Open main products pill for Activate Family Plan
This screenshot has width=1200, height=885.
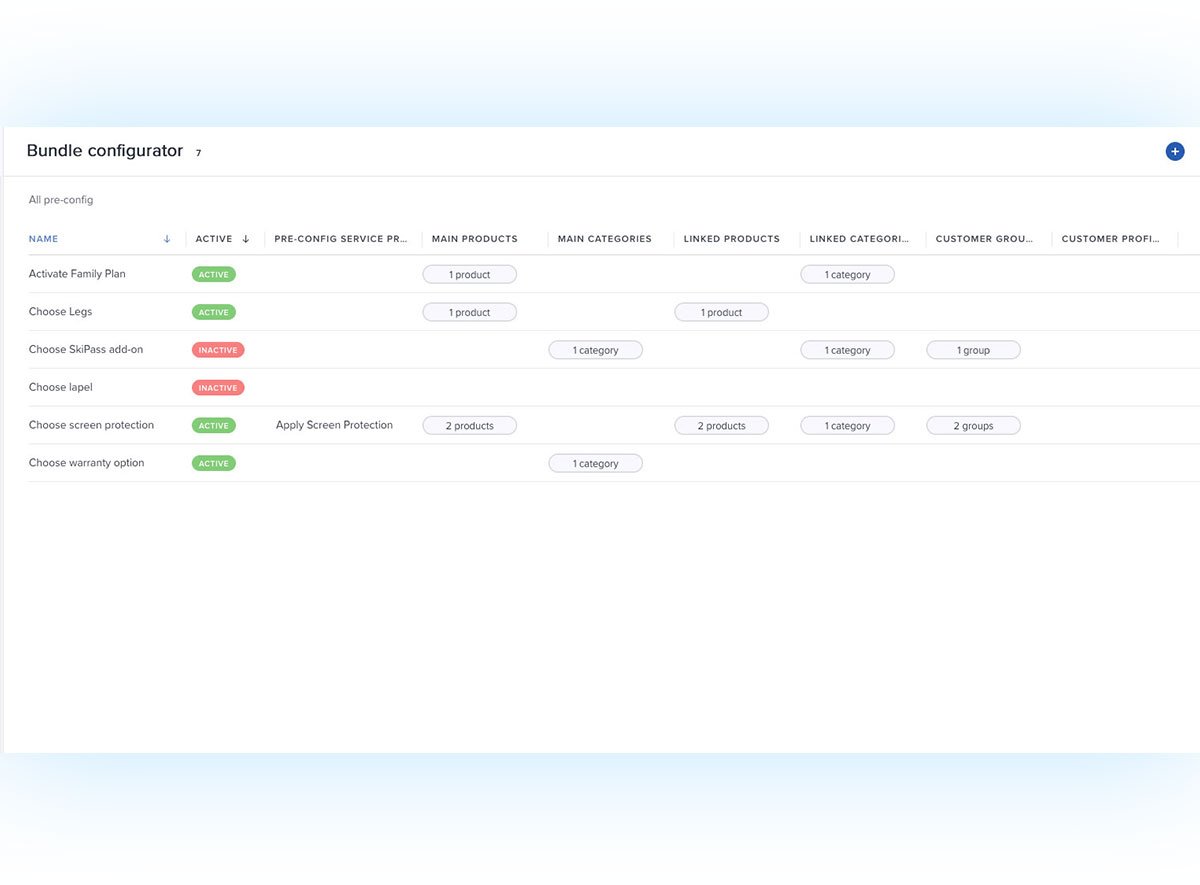coord(470,274)
